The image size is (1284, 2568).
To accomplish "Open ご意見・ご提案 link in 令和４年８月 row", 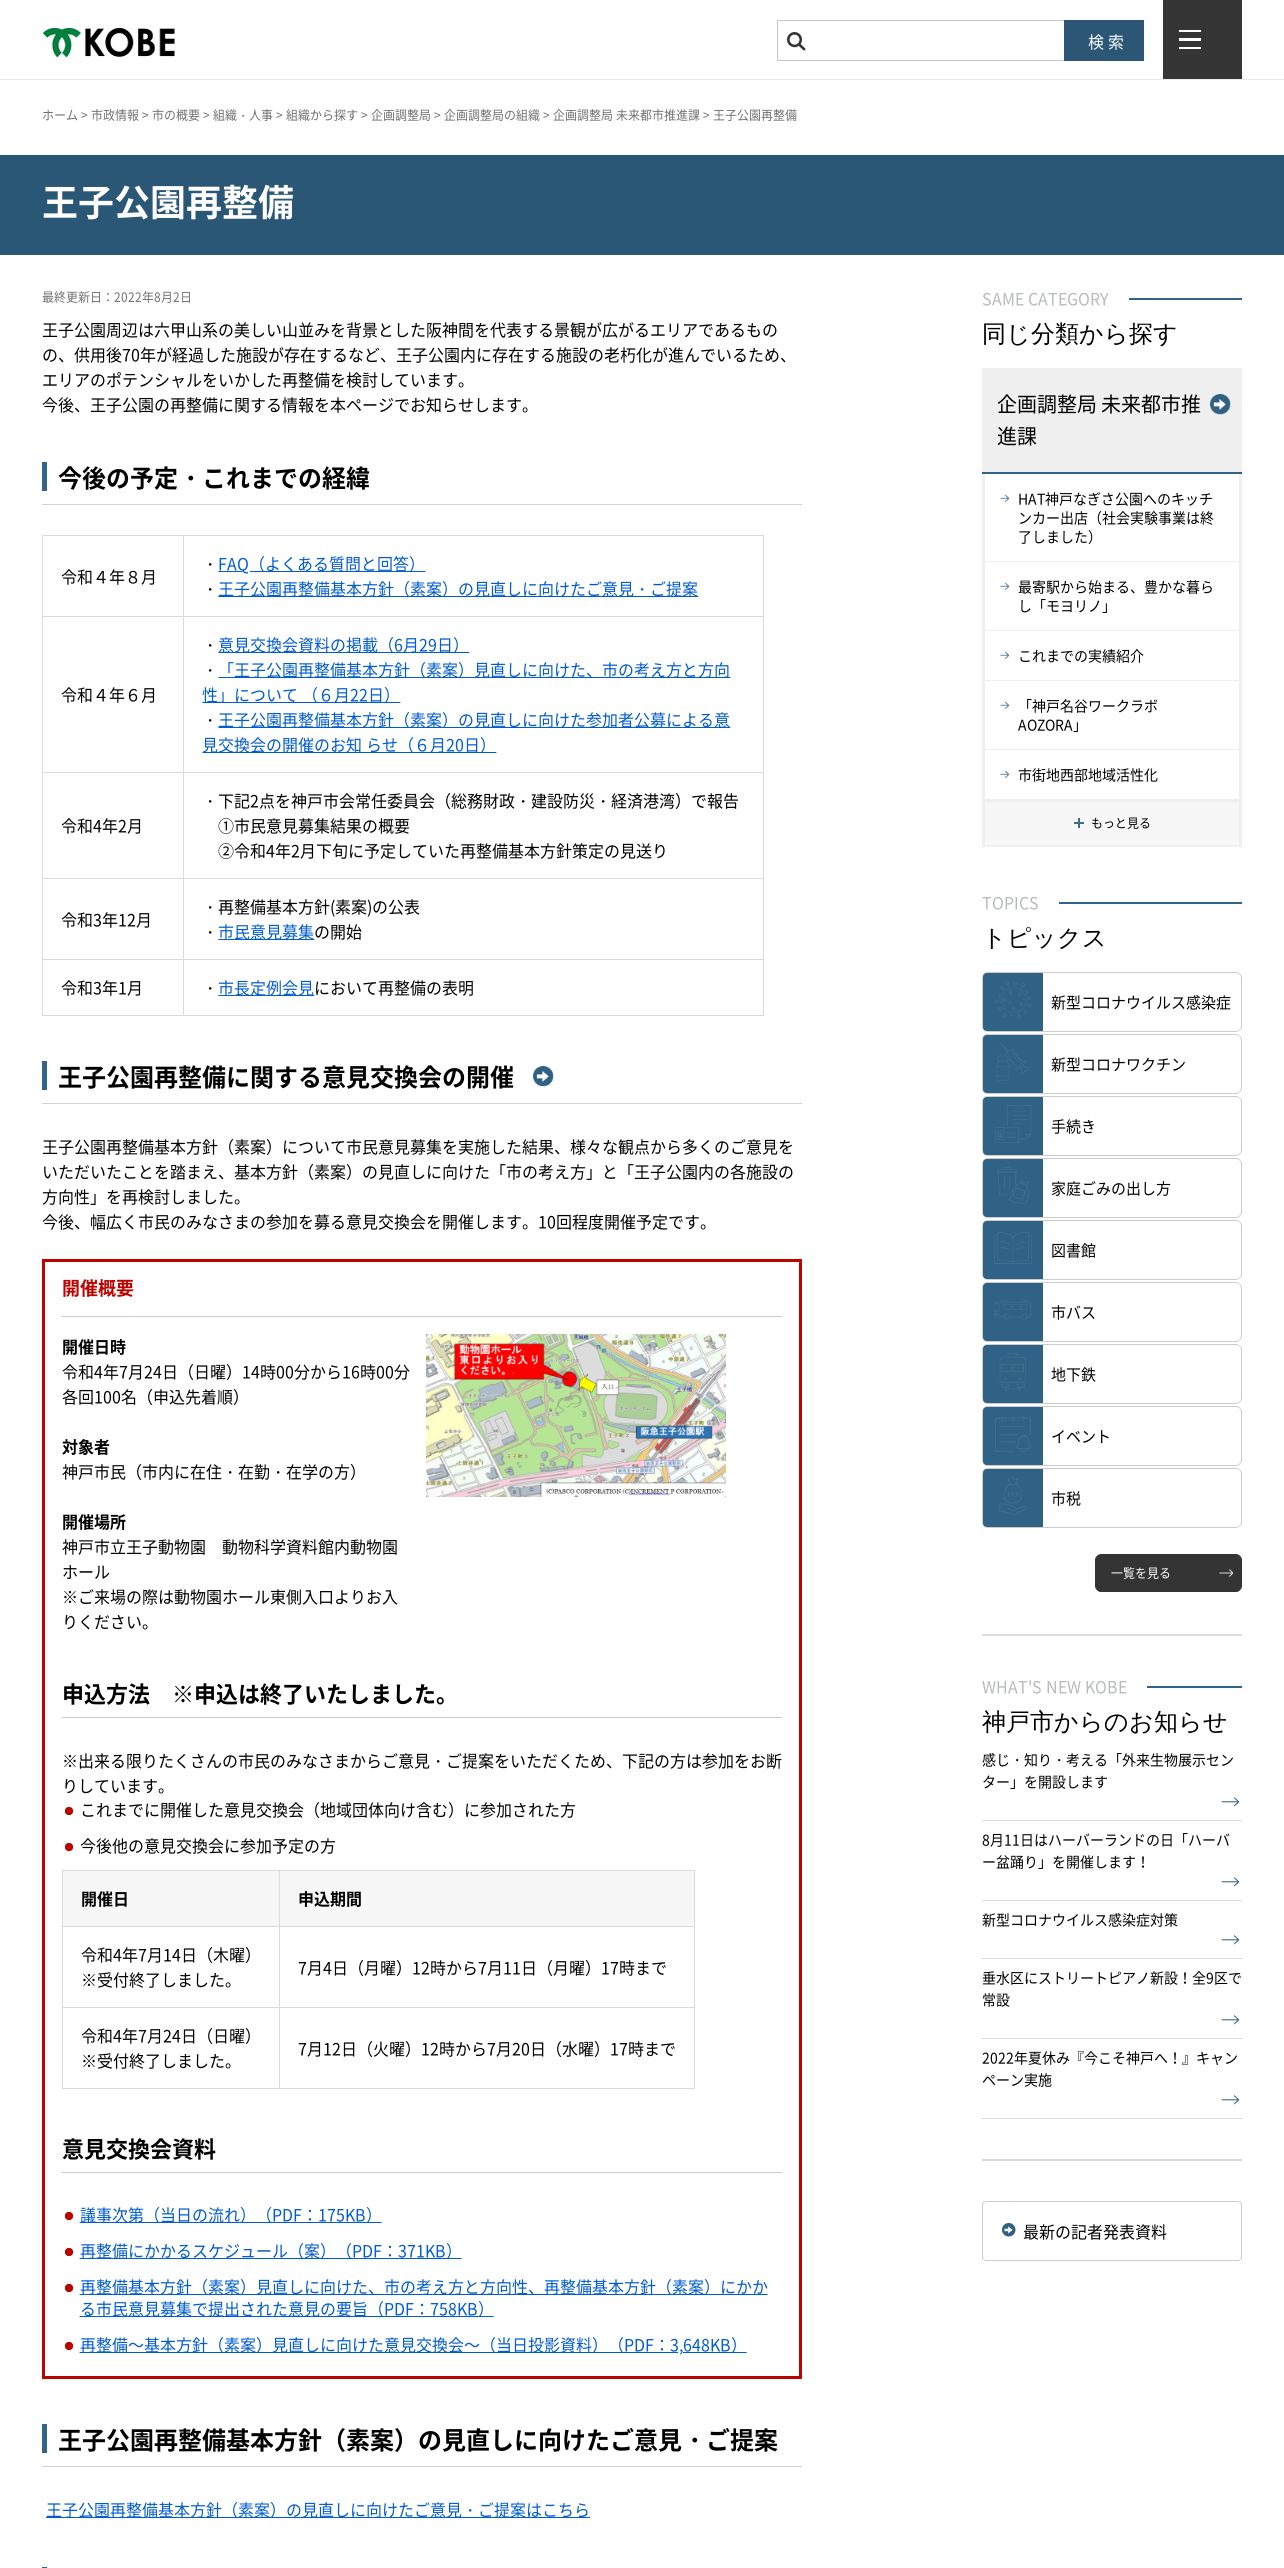I will (458, 589).
